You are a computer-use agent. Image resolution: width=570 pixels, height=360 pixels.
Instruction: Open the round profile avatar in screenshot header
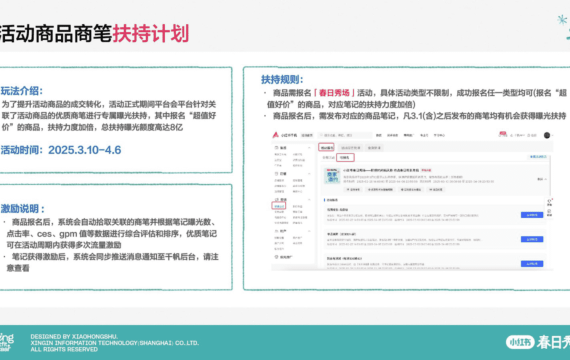point(547,135)
